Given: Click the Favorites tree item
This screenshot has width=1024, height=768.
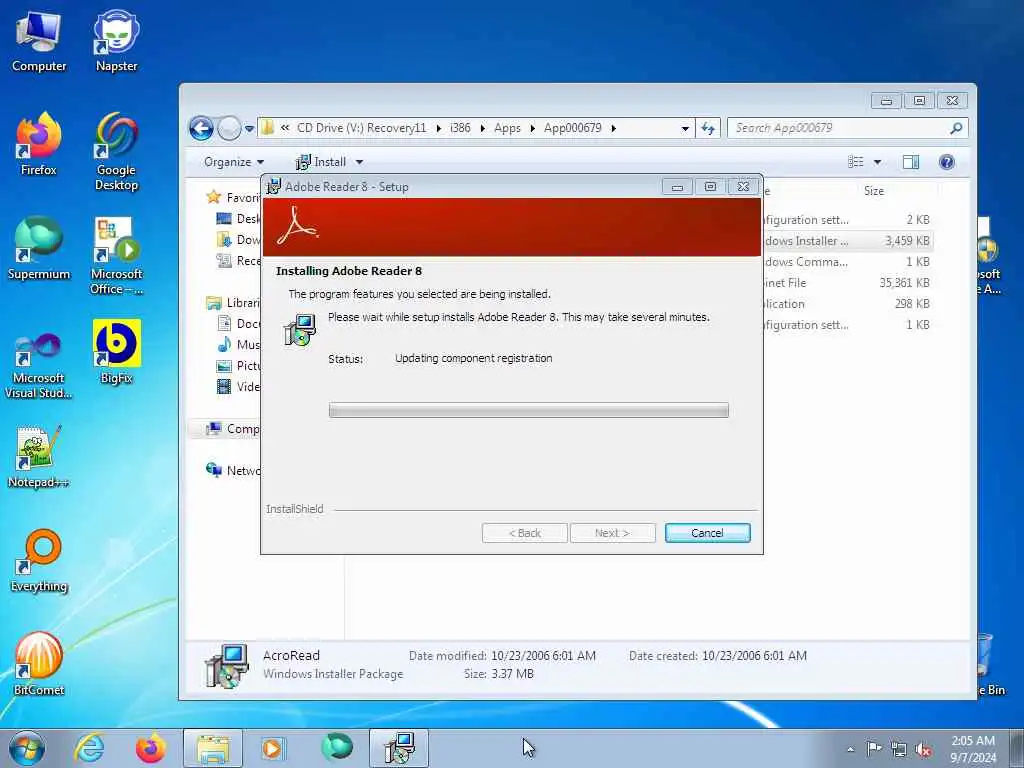Looking at the screenshot, I should click(233, 197).
